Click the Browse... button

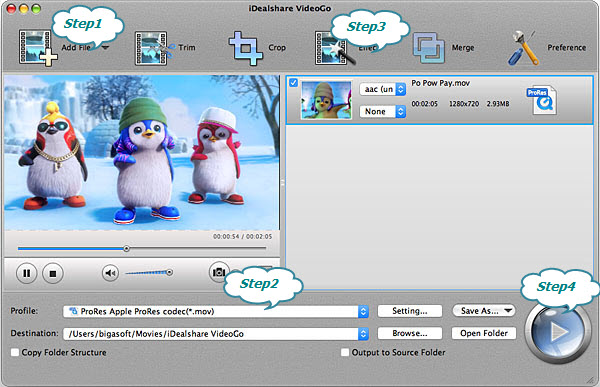point(410,333)
